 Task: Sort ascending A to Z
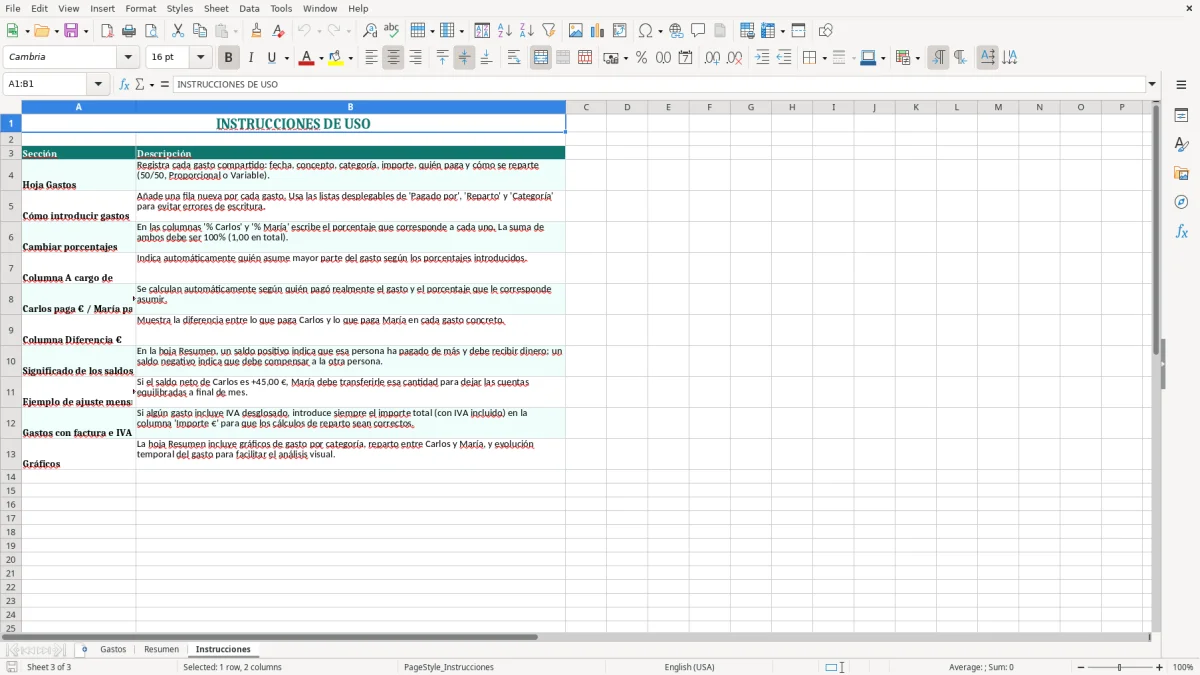(505, 31)
